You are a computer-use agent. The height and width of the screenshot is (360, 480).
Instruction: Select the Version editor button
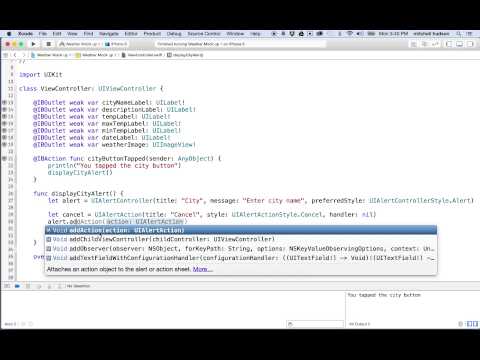[435, 44]
